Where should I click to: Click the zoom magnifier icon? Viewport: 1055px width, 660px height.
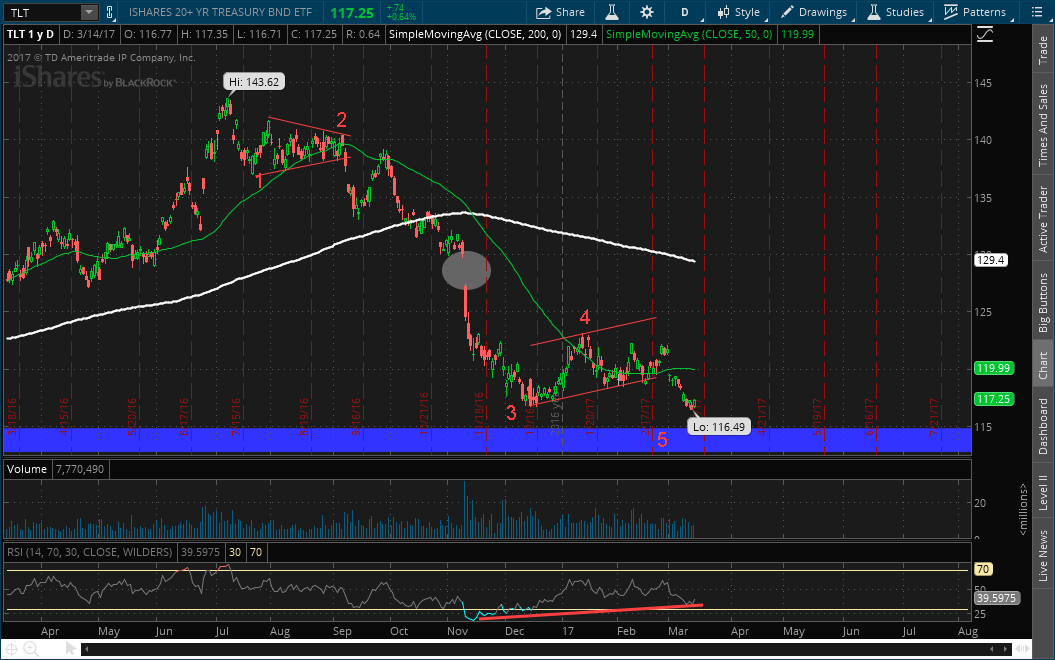[31, 649]
